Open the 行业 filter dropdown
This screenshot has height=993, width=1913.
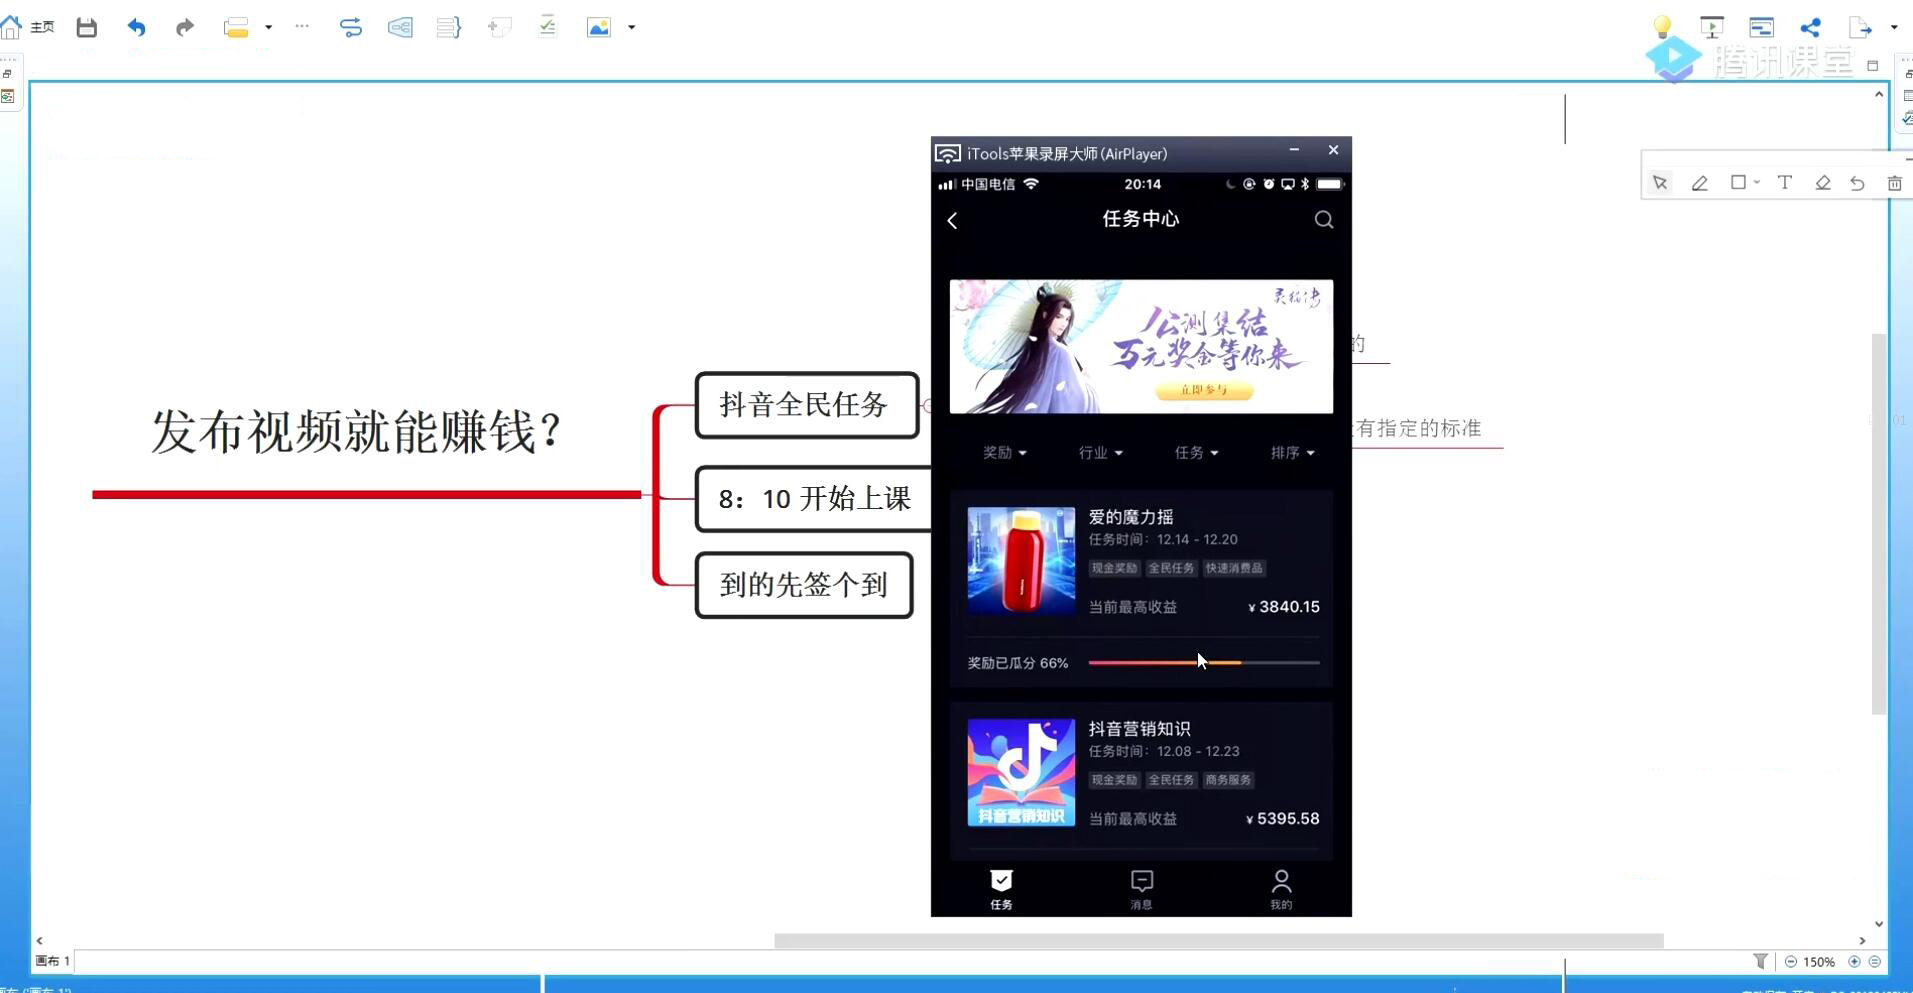(x=1100, y=453)
